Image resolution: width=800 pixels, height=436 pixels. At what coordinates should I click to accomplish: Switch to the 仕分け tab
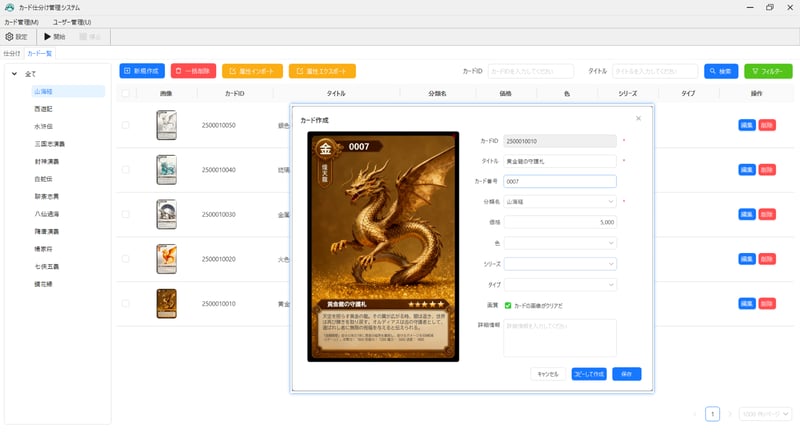(x=12, y=51)
